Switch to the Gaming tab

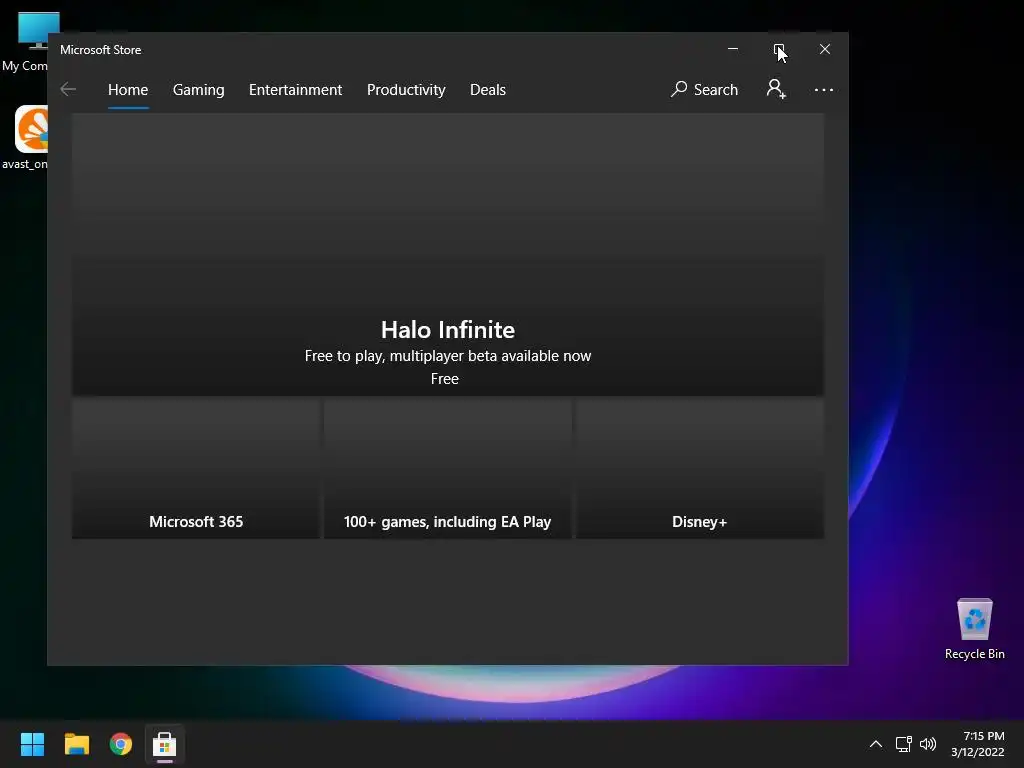(x=199, y=89)
